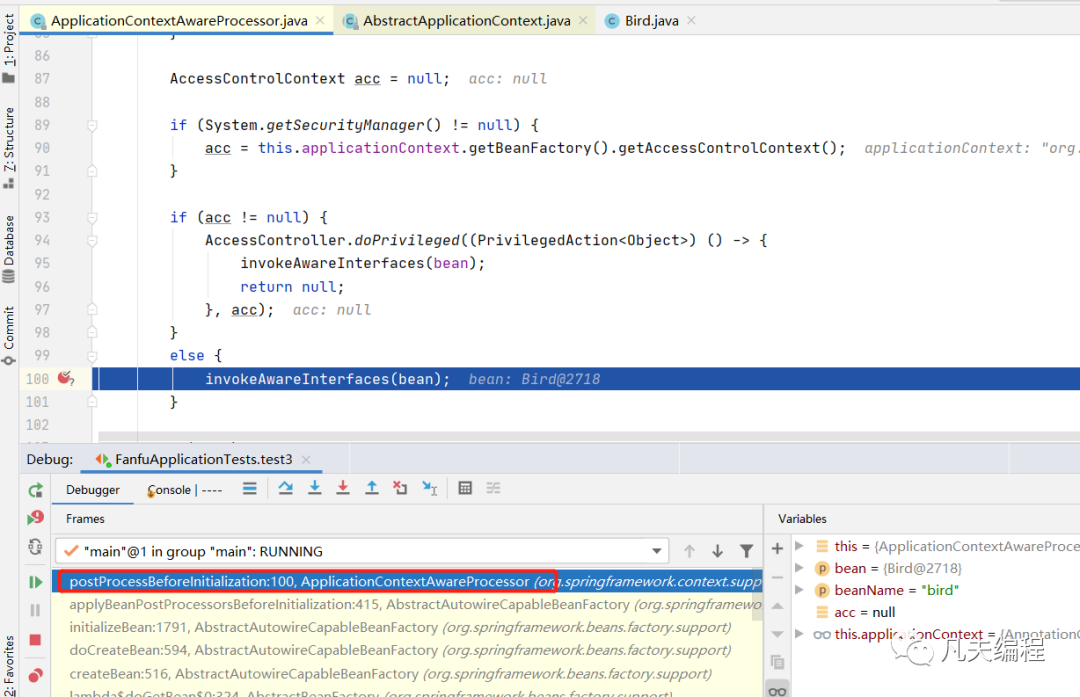Image resolution: width=1080 pixels, height=697 pixels.
Task: Click Step Out in debugger toolbar
Action: 372,488
